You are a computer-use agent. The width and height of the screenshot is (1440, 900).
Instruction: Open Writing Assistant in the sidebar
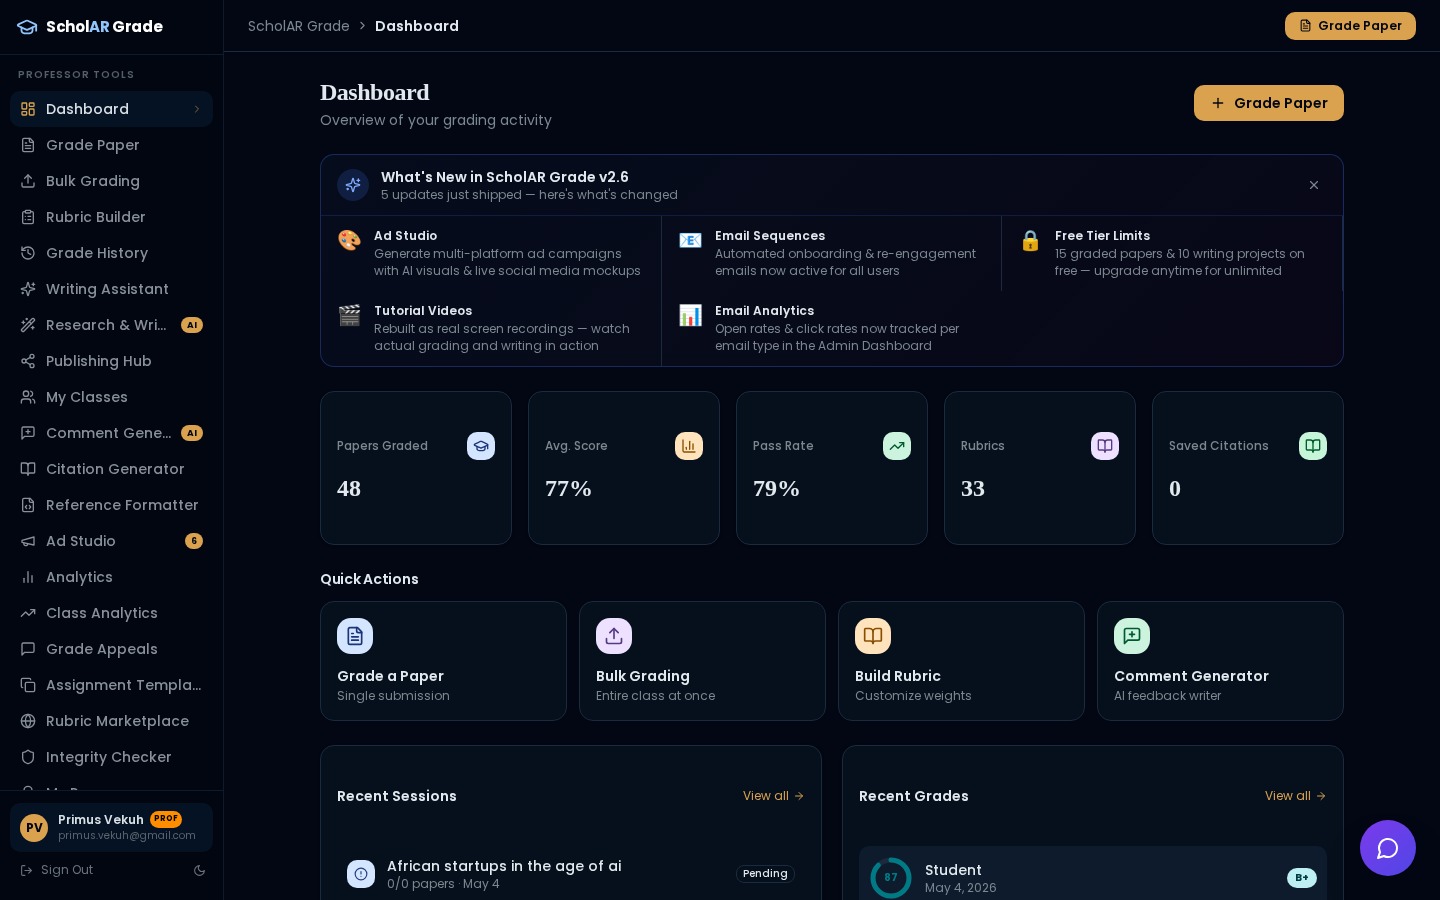point(111,289)
